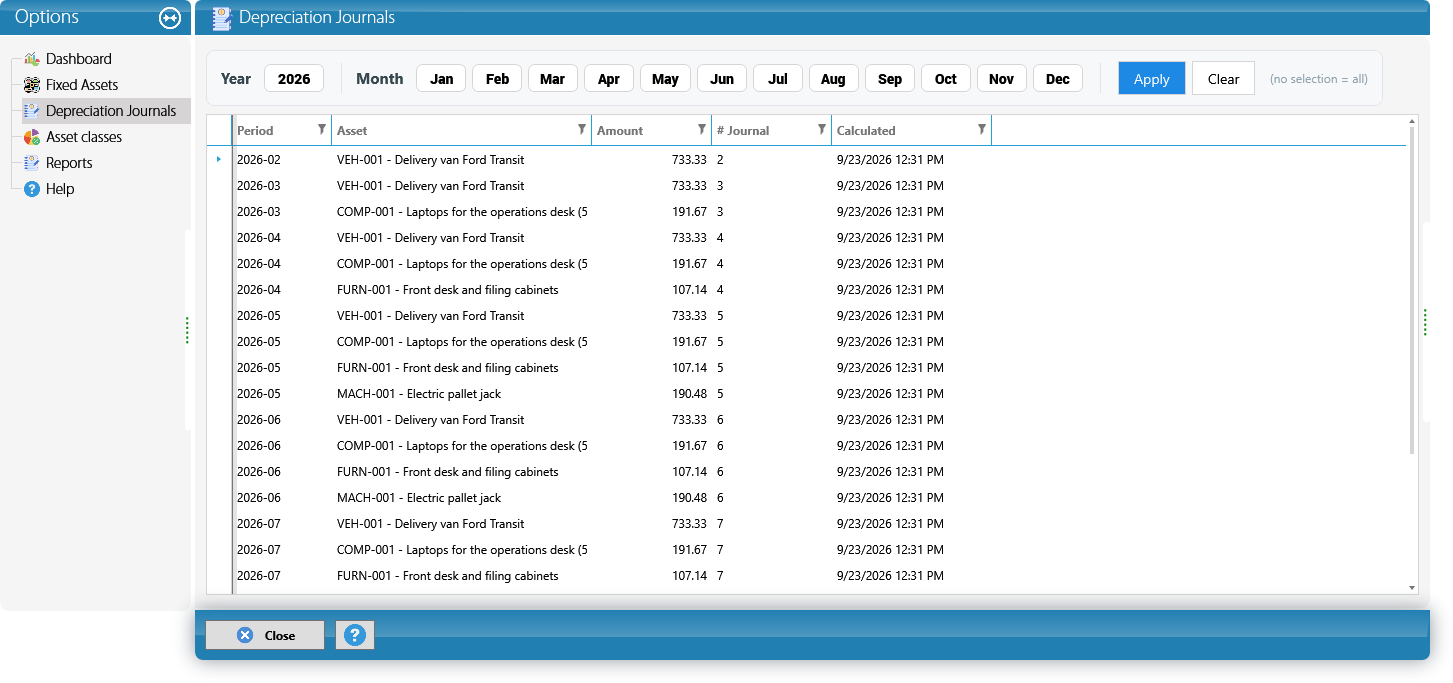Toggle the Jul month filter
The width and height of the screenshot is (1453, 683).
pos(778,79)
